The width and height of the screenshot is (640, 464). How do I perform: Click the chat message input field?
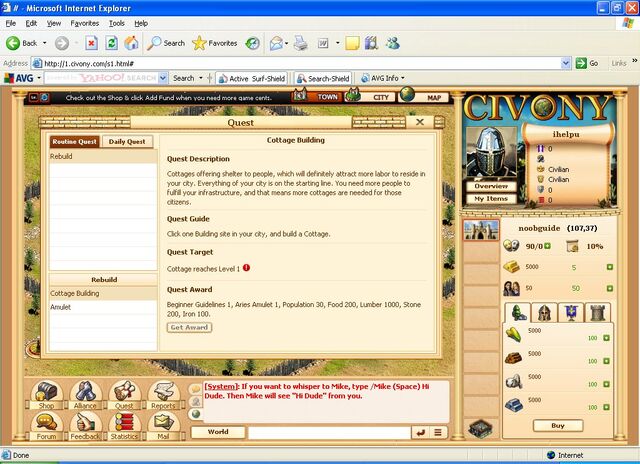[329, 432]
